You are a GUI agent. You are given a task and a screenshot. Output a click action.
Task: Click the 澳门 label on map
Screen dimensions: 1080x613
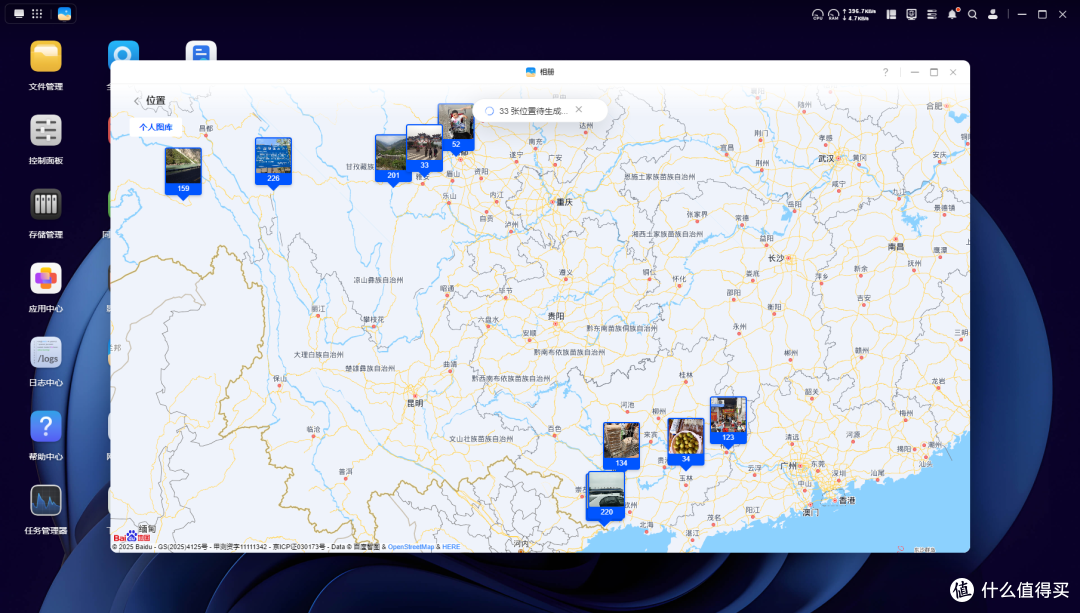point(811,512)
